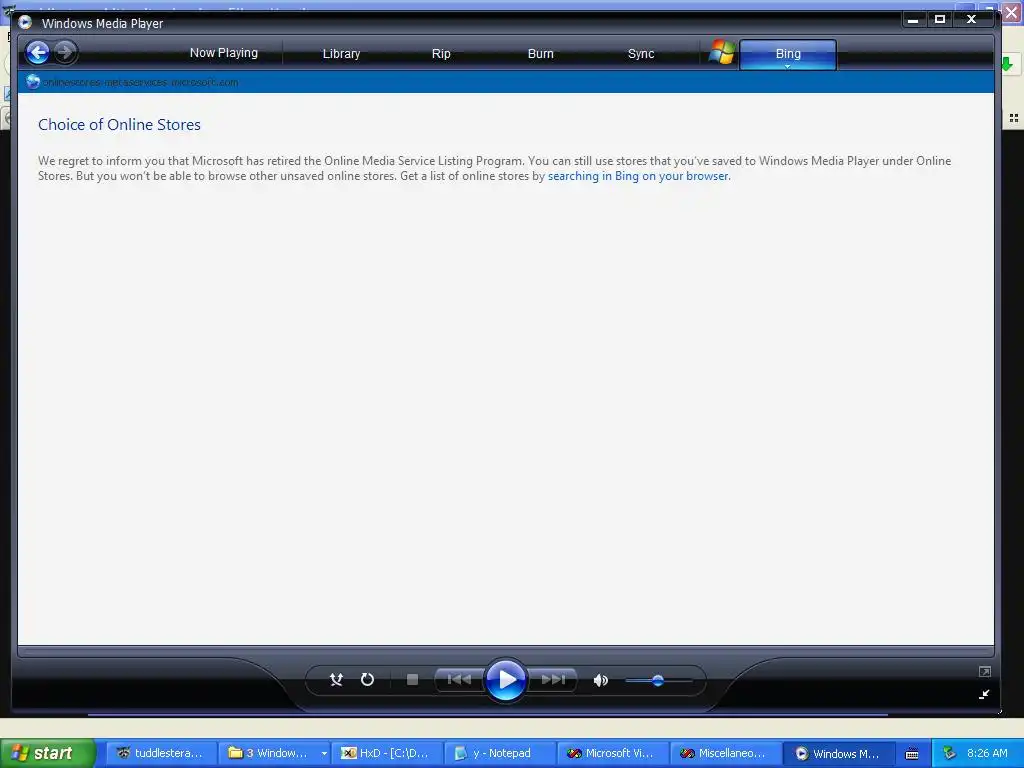1024x768 pixels.
Task: Switch to HxD taskbar window
Action: click(x=387, y=753)
